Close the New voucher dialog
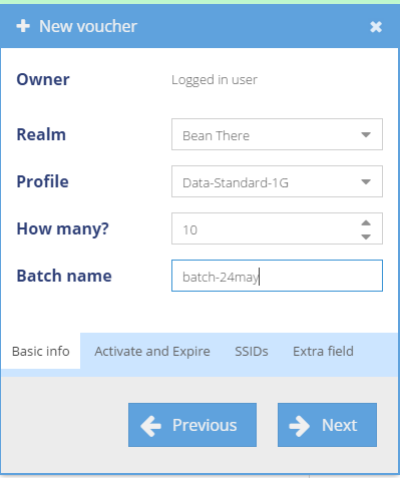 point(376,27)
